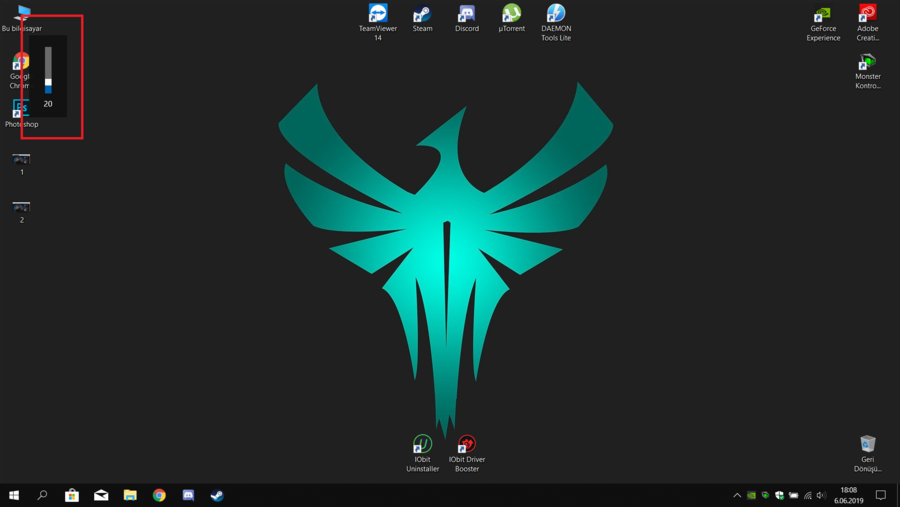
Task: Open IObit Uninstaller shortcut
Action: (422, 445)
